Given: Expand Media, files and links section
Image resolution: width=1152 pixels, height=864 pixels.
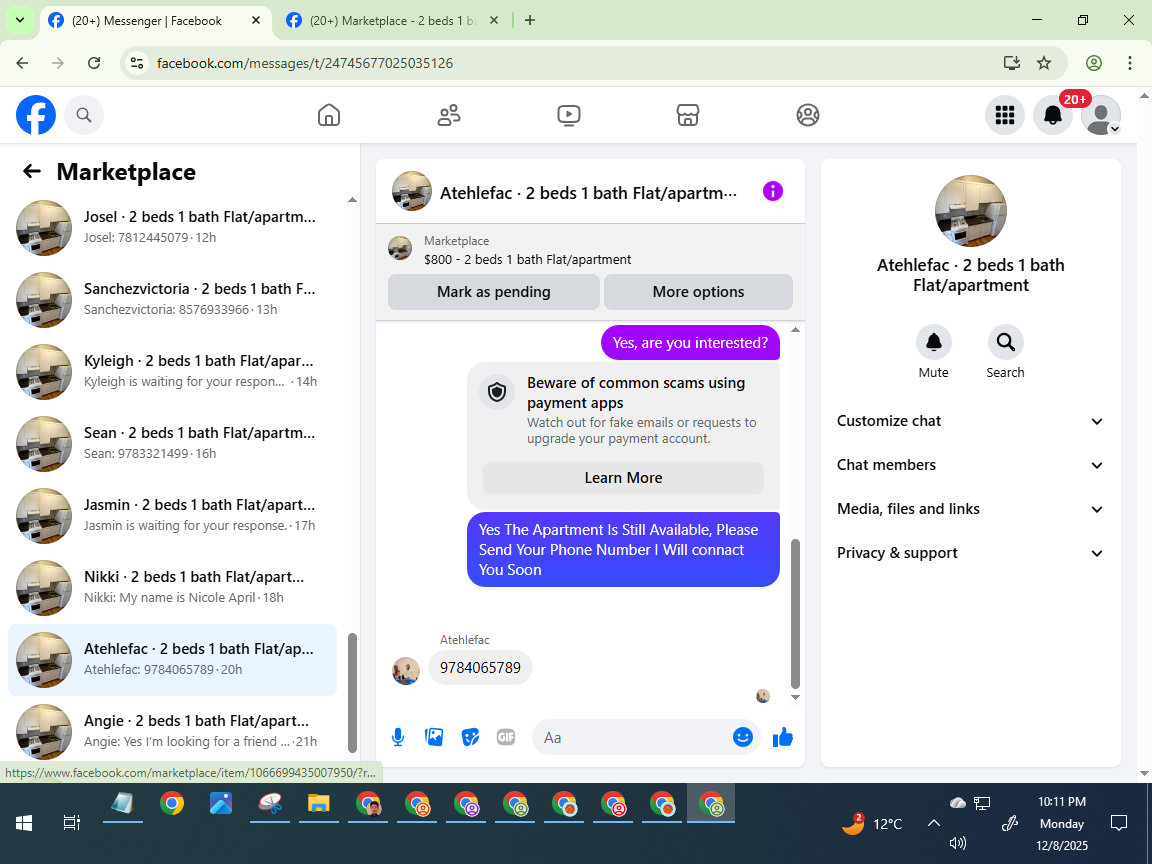Looking at the screenshot, I should point(970,509).
